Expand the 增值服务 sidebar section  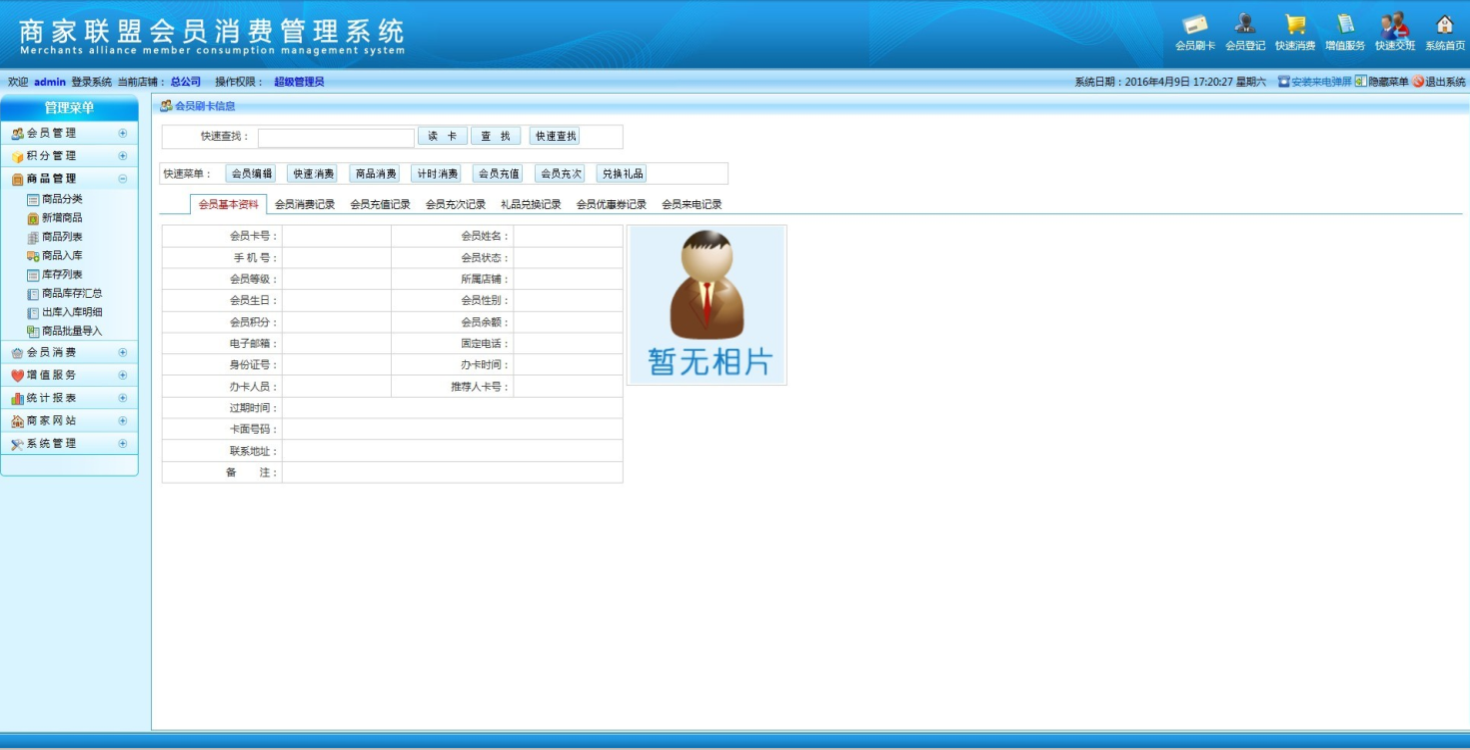point(123,376)
